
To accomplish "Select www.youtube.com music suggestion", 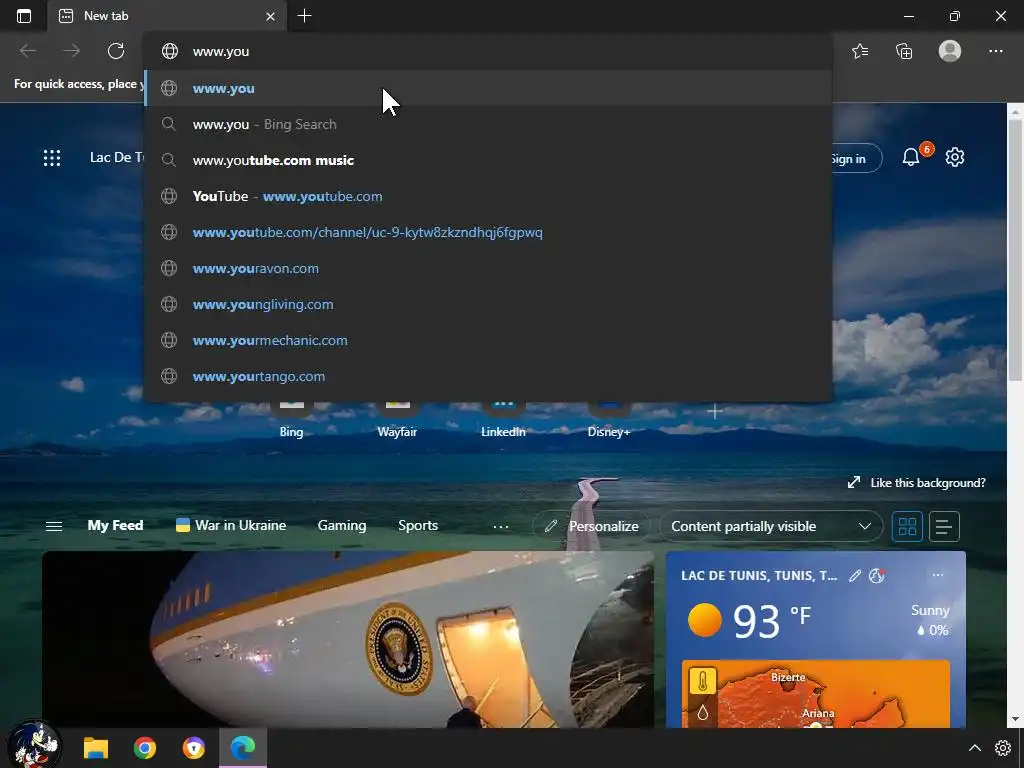I will click(487, 160).
